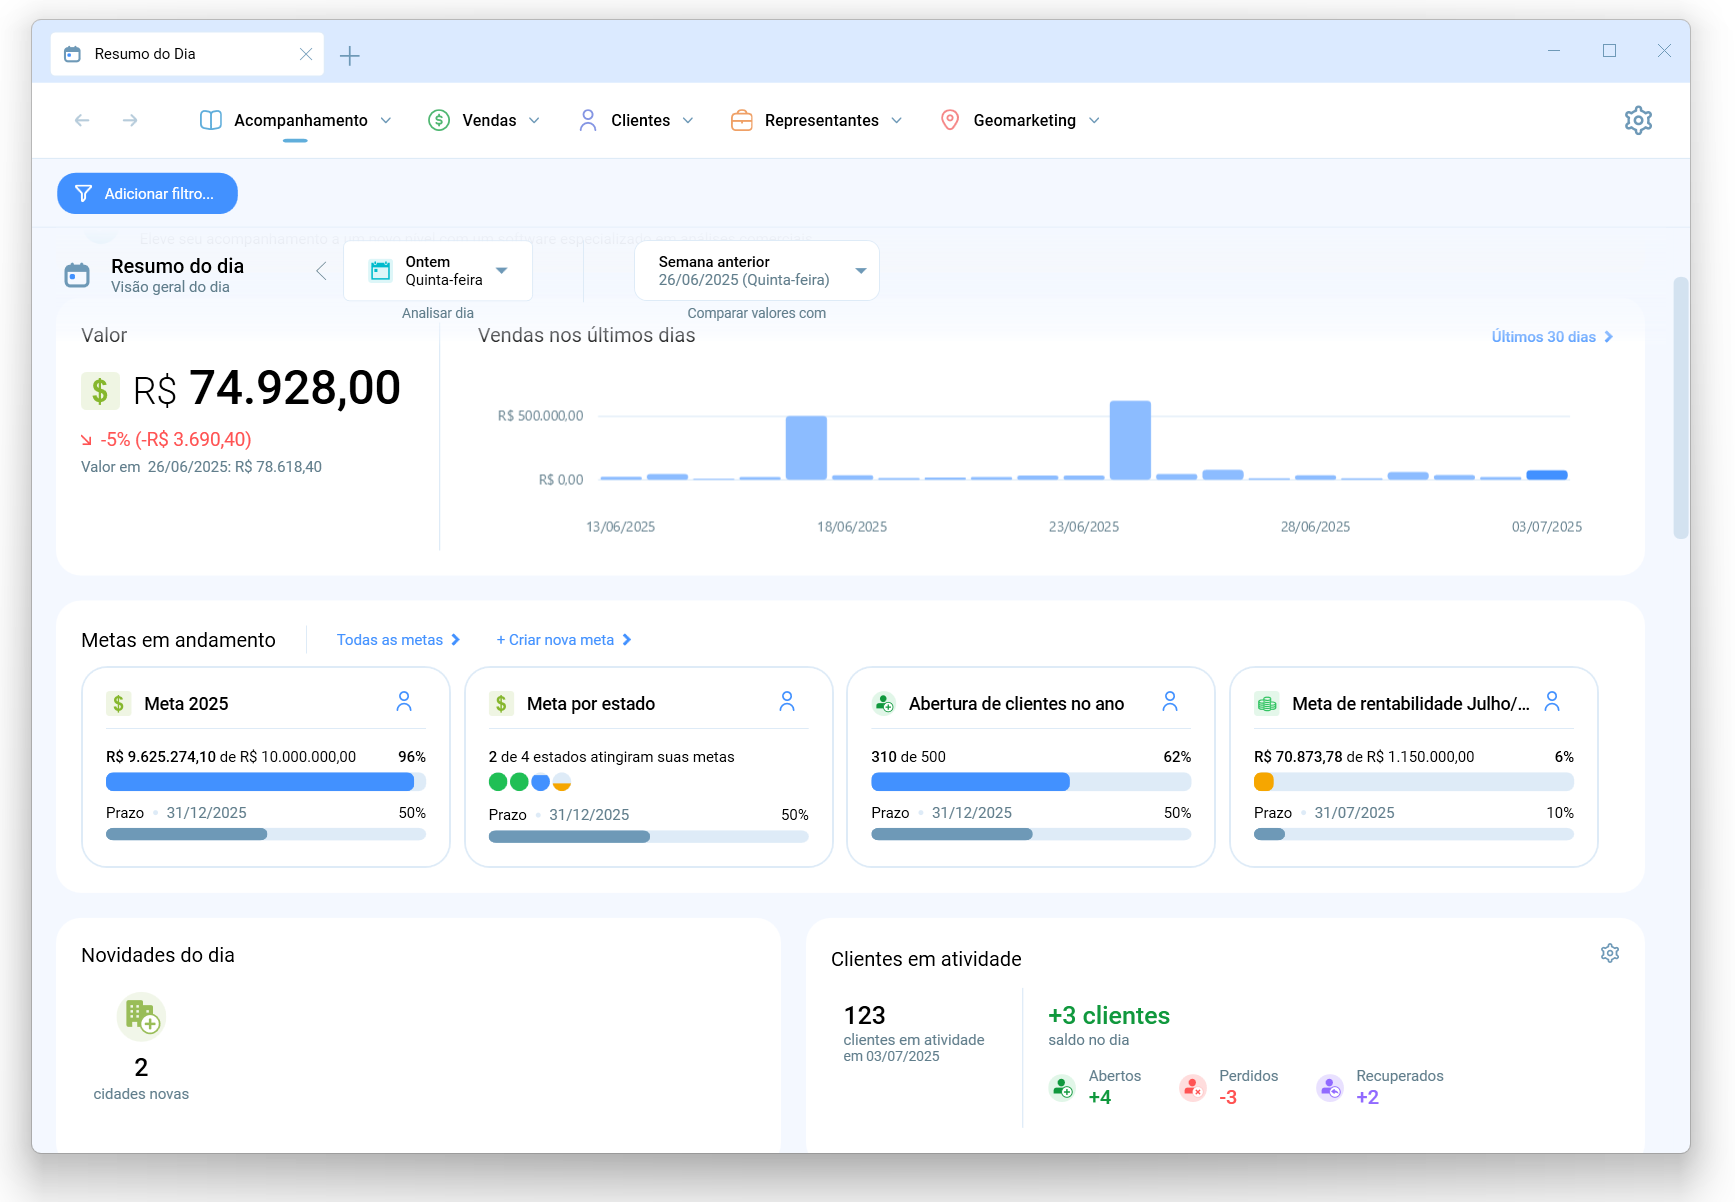
Task: Click the forward navigation arrow
Action: tap(130, 120)
